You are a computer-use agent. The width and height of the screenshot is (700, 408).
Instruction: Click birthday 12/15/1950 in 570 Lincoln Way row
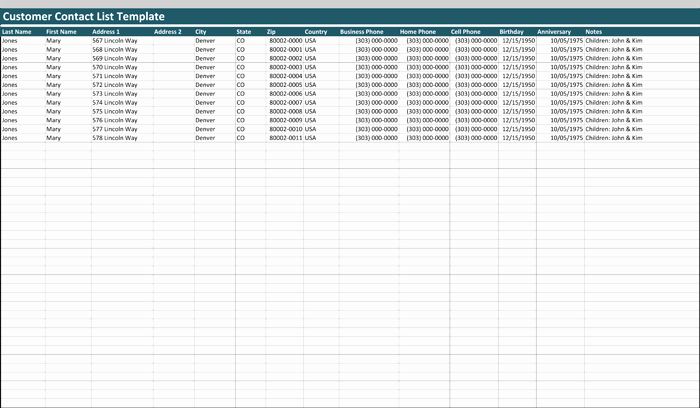519,67
